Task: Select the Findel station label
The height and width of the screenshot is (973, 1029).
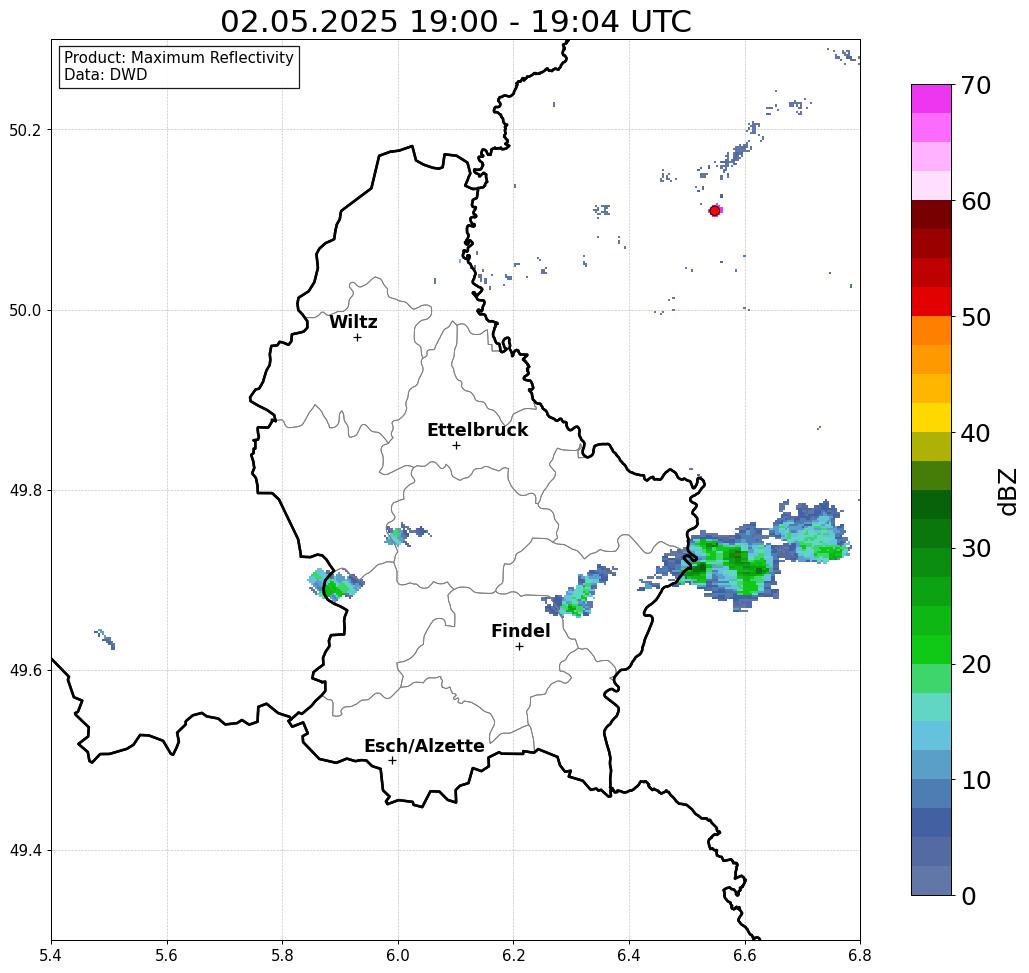Action: click(520, 631)
